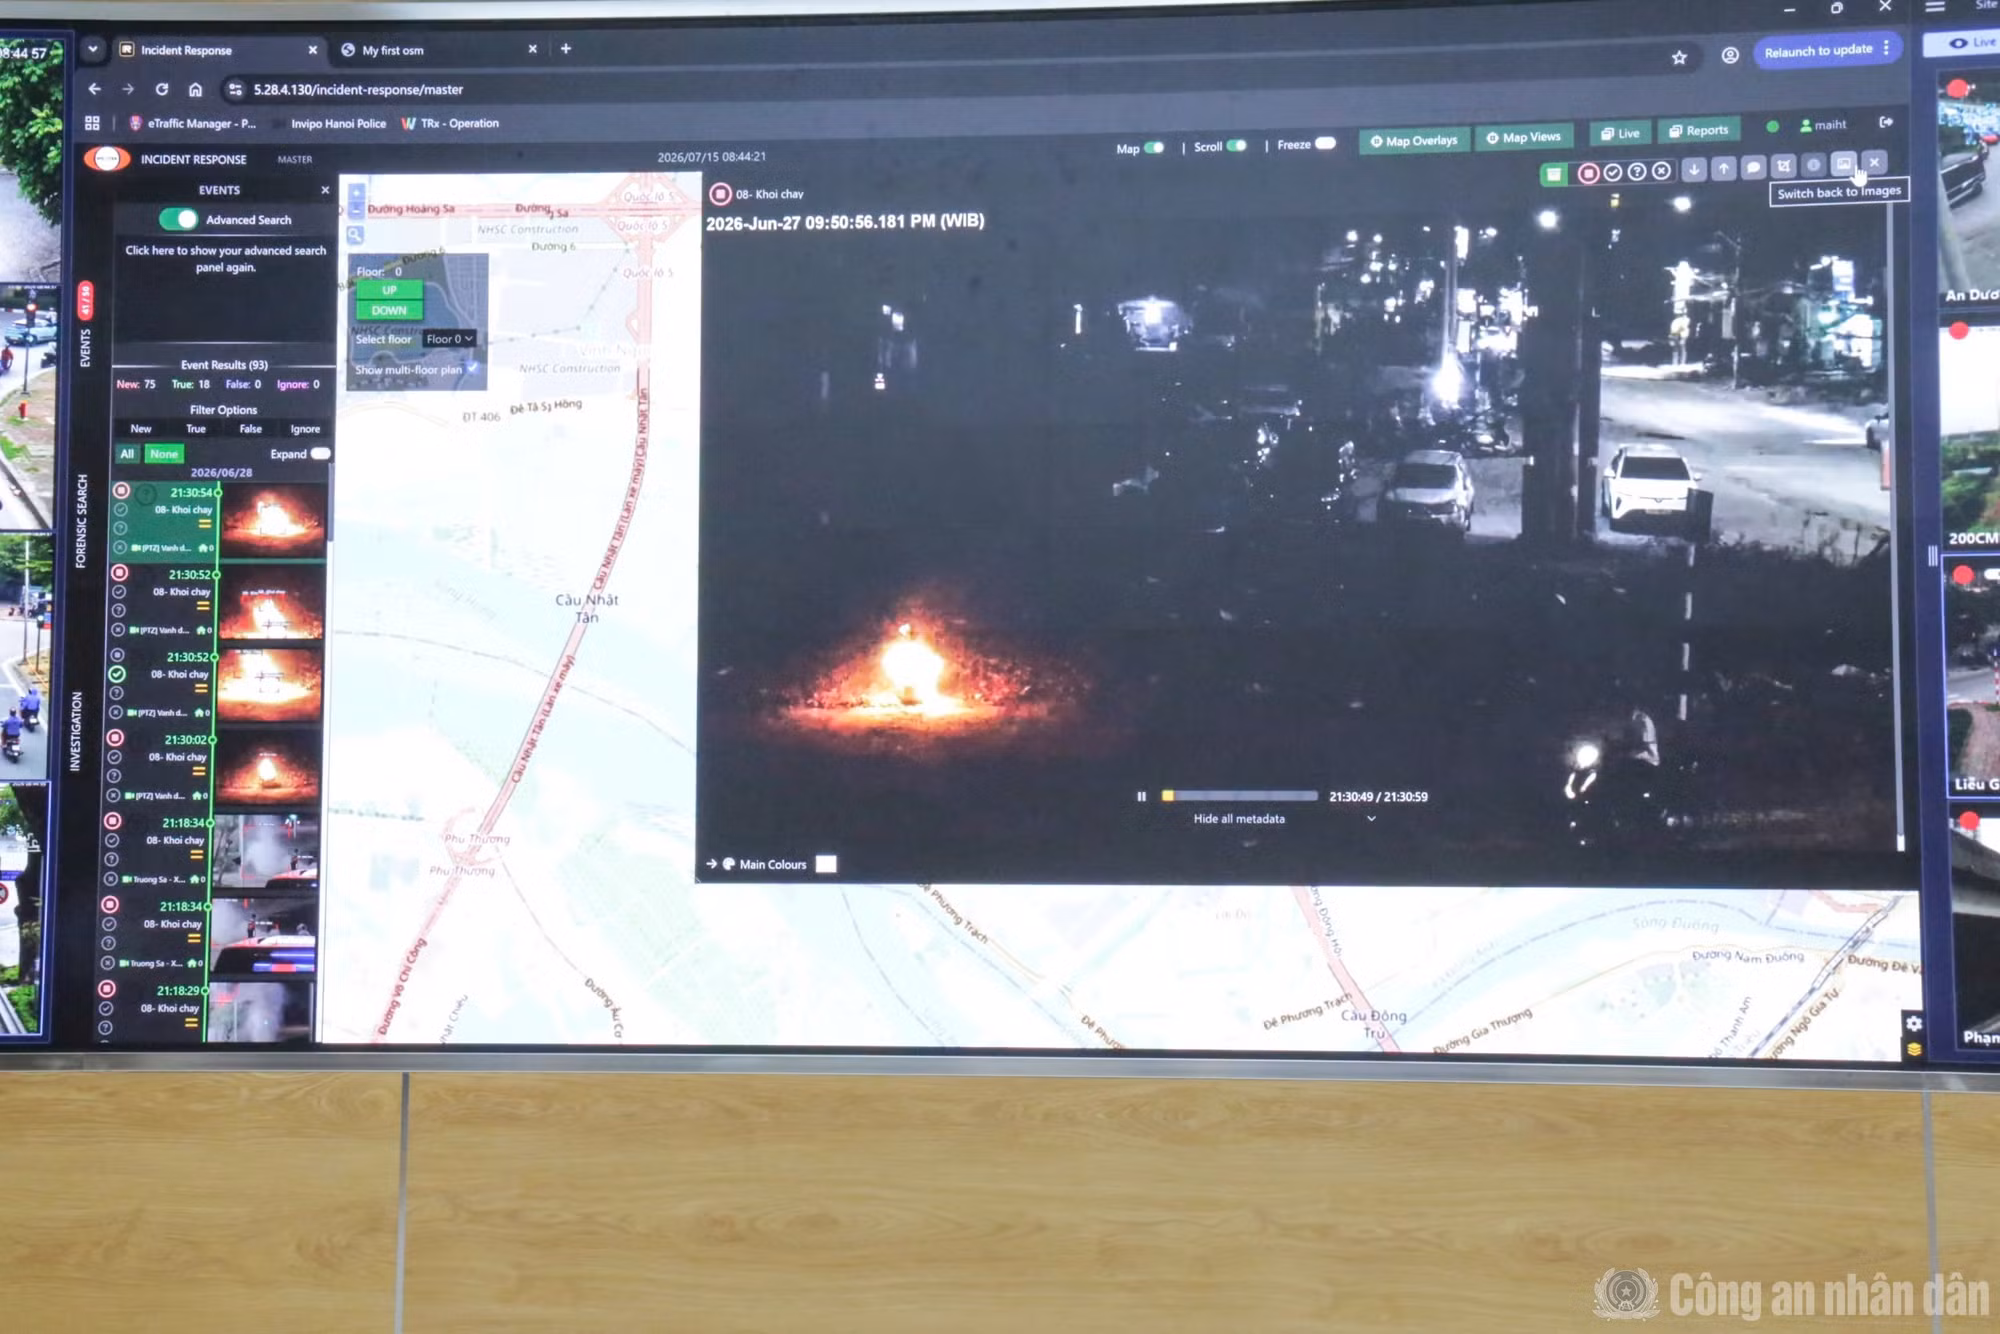Select the None filter button
2000x1334 pixels.
[x=164, y=454]
